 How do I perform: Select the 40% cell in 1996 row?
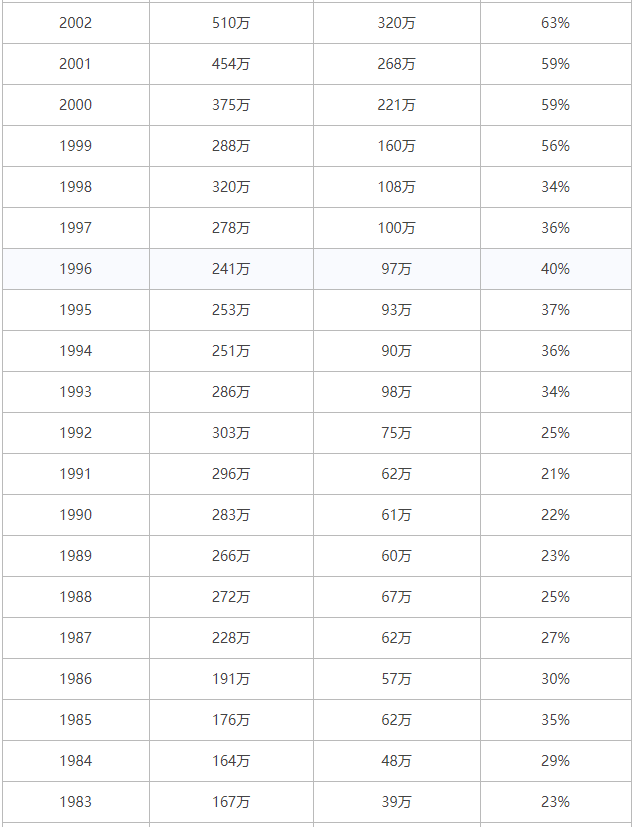pyautogui.click(x=555, y=269)
